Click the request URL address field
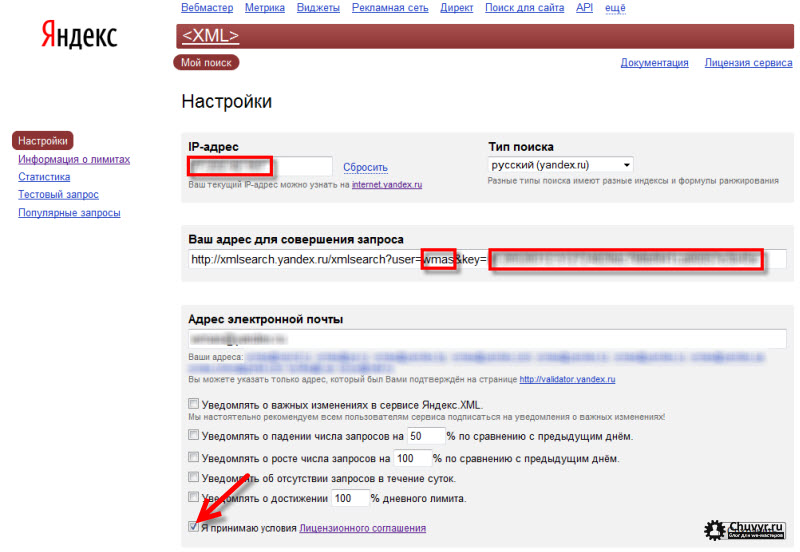Viewport: 800px width, 552px height. [x=487, y=259]
